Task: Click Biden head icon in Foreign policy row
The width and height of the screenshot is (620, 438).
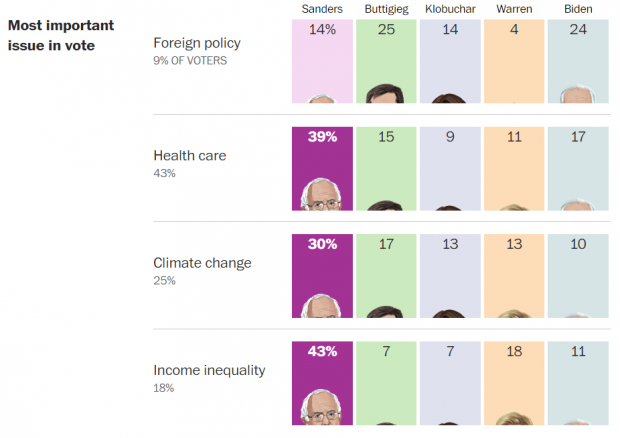Action: tap(578, 94)
